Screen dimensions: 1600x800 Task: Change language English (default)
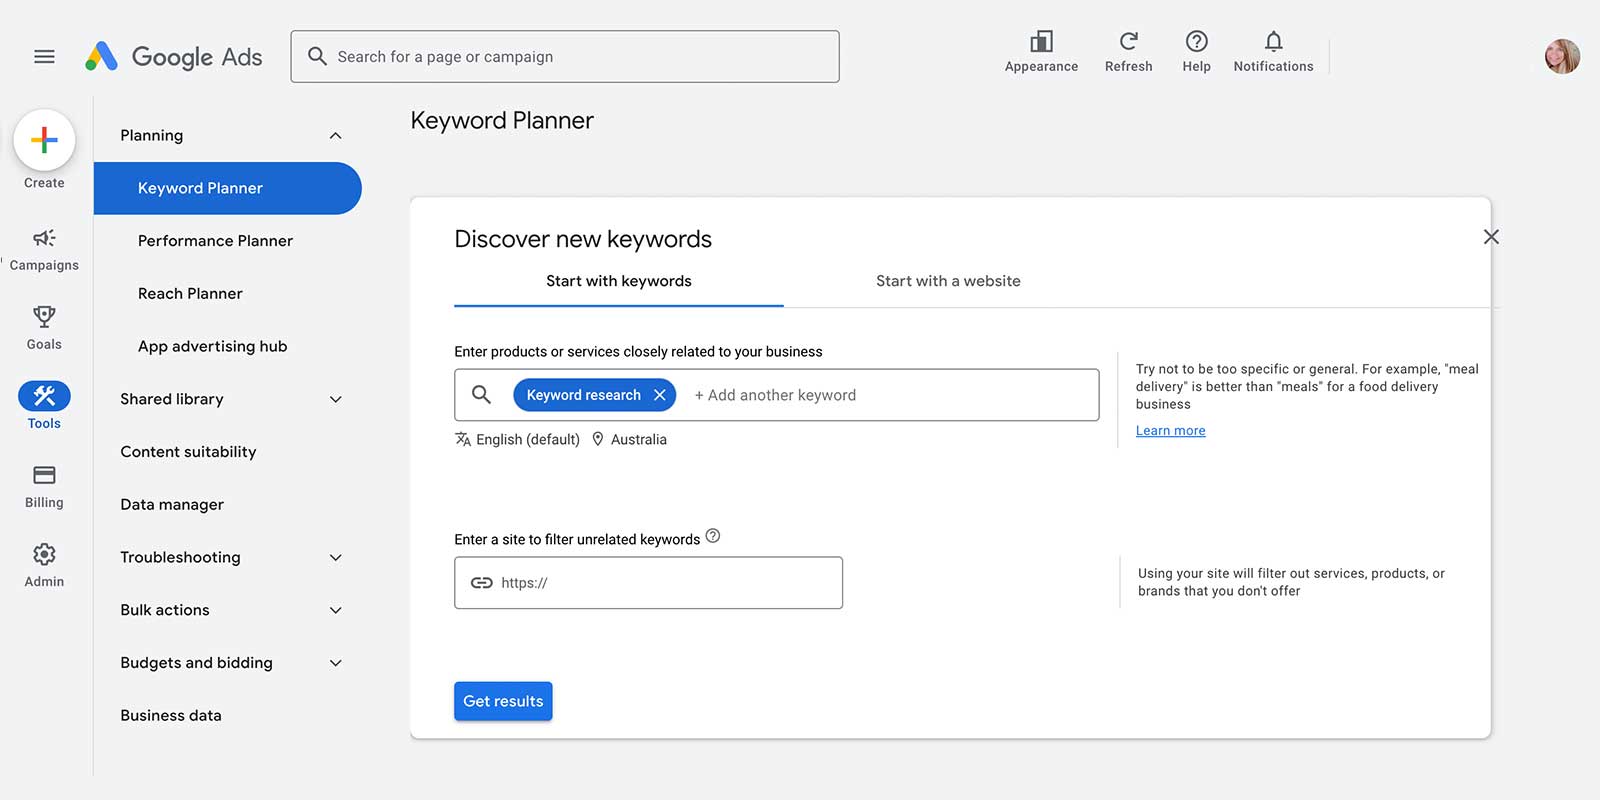pyautogui.click(x=517, y=439)
